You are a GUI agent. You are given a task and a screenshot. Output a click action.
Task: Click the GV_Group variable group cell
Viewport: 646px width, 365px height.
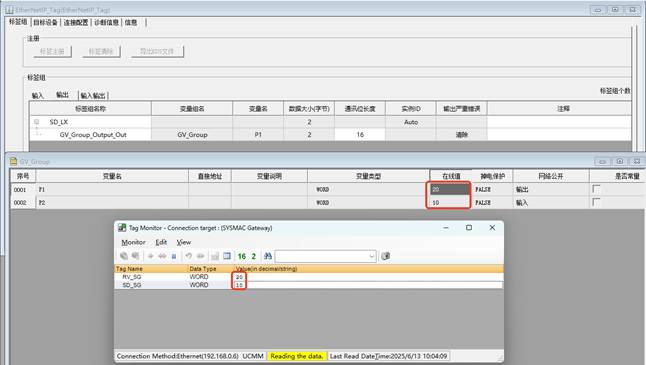(x=192, y=135)
